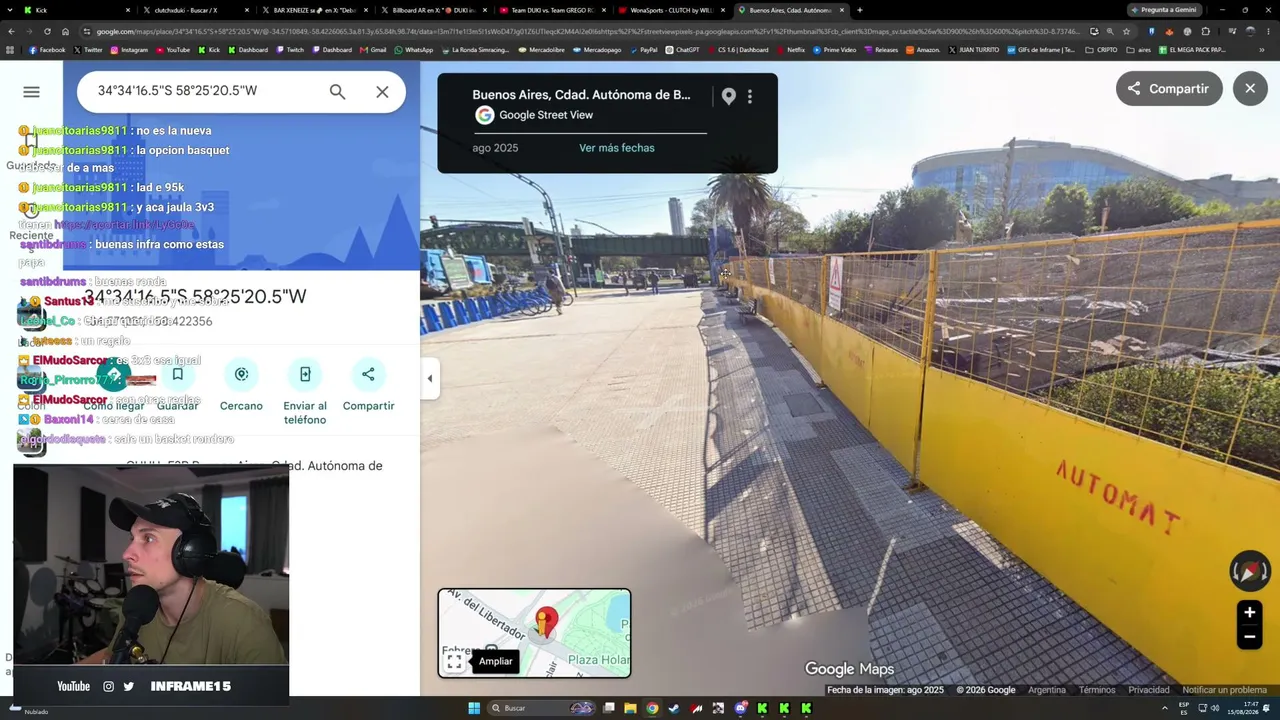Screen dimensions: 1280x720
Task: Click Notificar un problema link
Action: (x=1225, y=690)
